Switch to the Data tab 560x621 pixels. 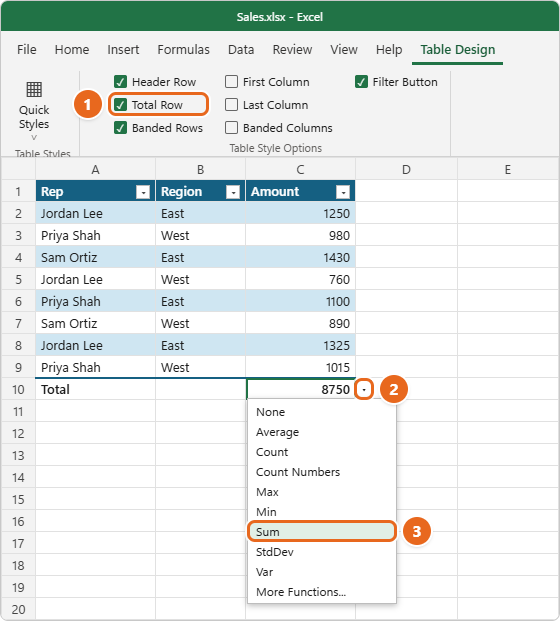[x=241, y=50]
